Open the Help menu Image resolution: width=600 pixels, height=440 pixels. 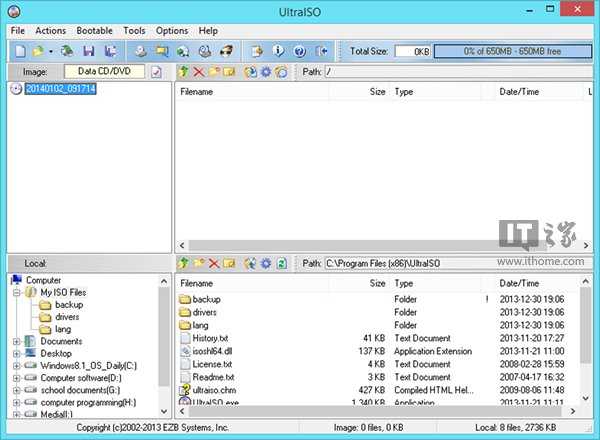pos(208,31)
